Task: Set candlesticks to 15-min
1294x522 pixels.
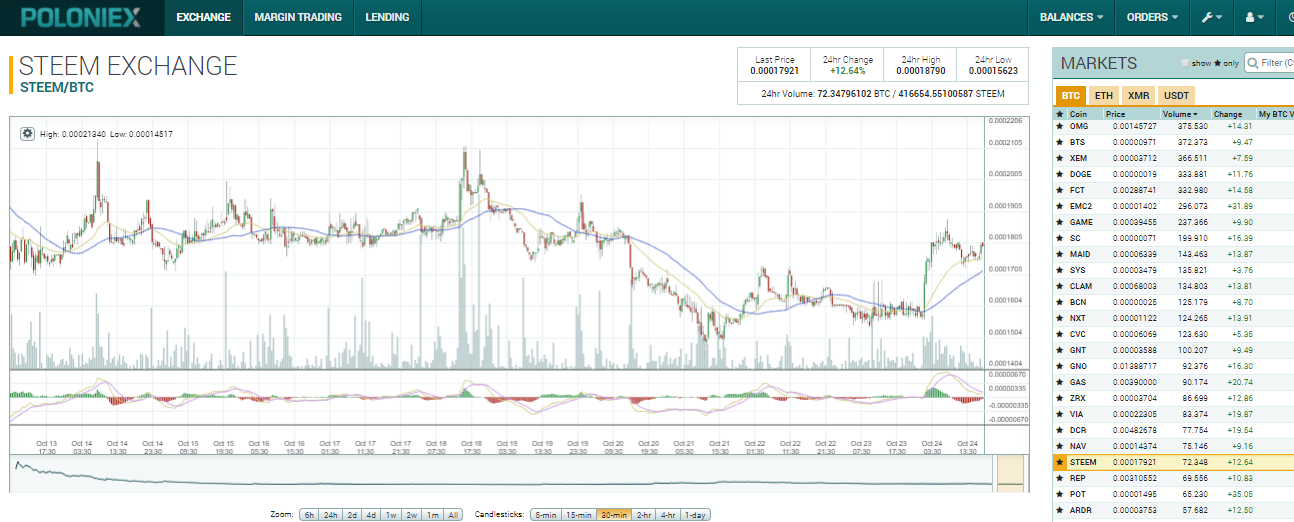Action: (x=578, y=514)
